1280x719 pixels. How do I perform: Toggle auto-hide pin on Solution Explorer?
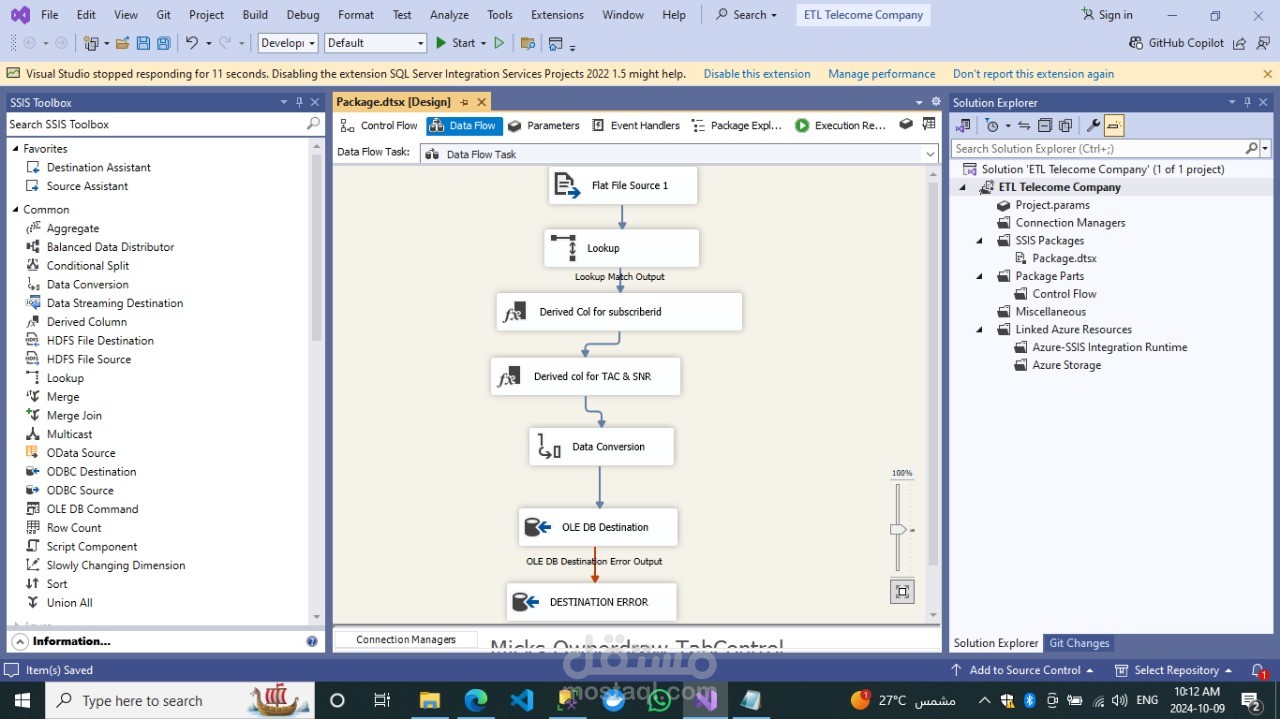point(1248,102)
